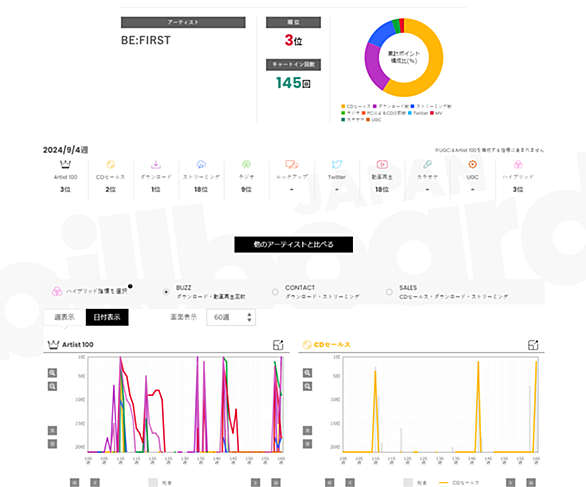Click the UGC target metric icon
The width and height of the screenshot is (586, 487).
(x=472, y=164)
